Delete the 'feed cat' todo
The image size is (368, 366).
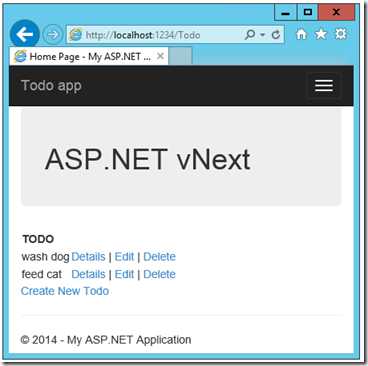point(159,274)
